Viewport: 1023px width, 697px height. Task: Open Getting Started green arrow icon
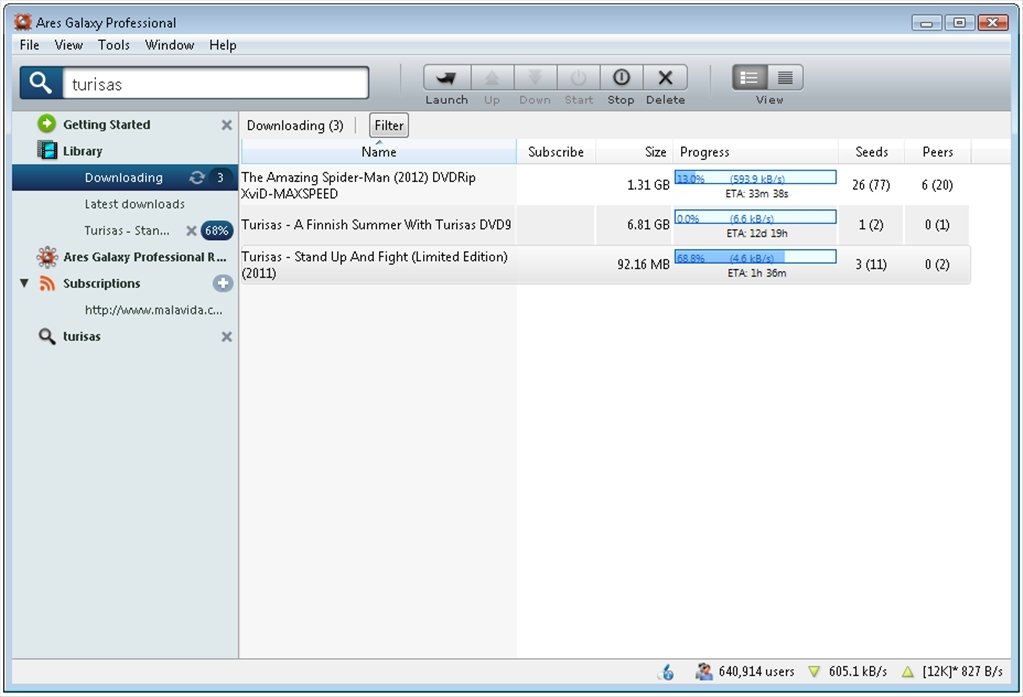[46, 123]
